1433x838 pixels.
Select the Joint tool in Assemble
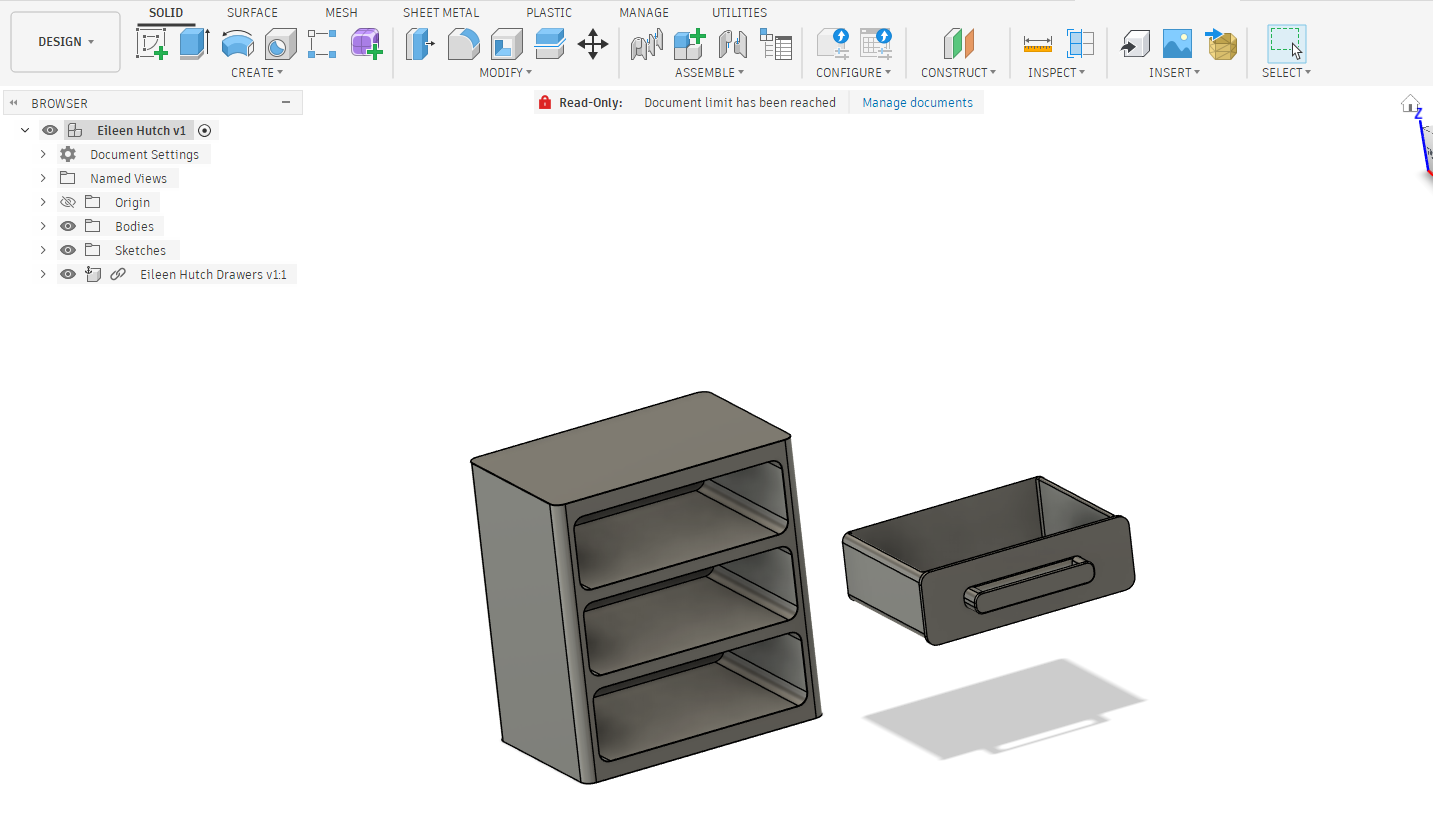click(x=647, y=44)
